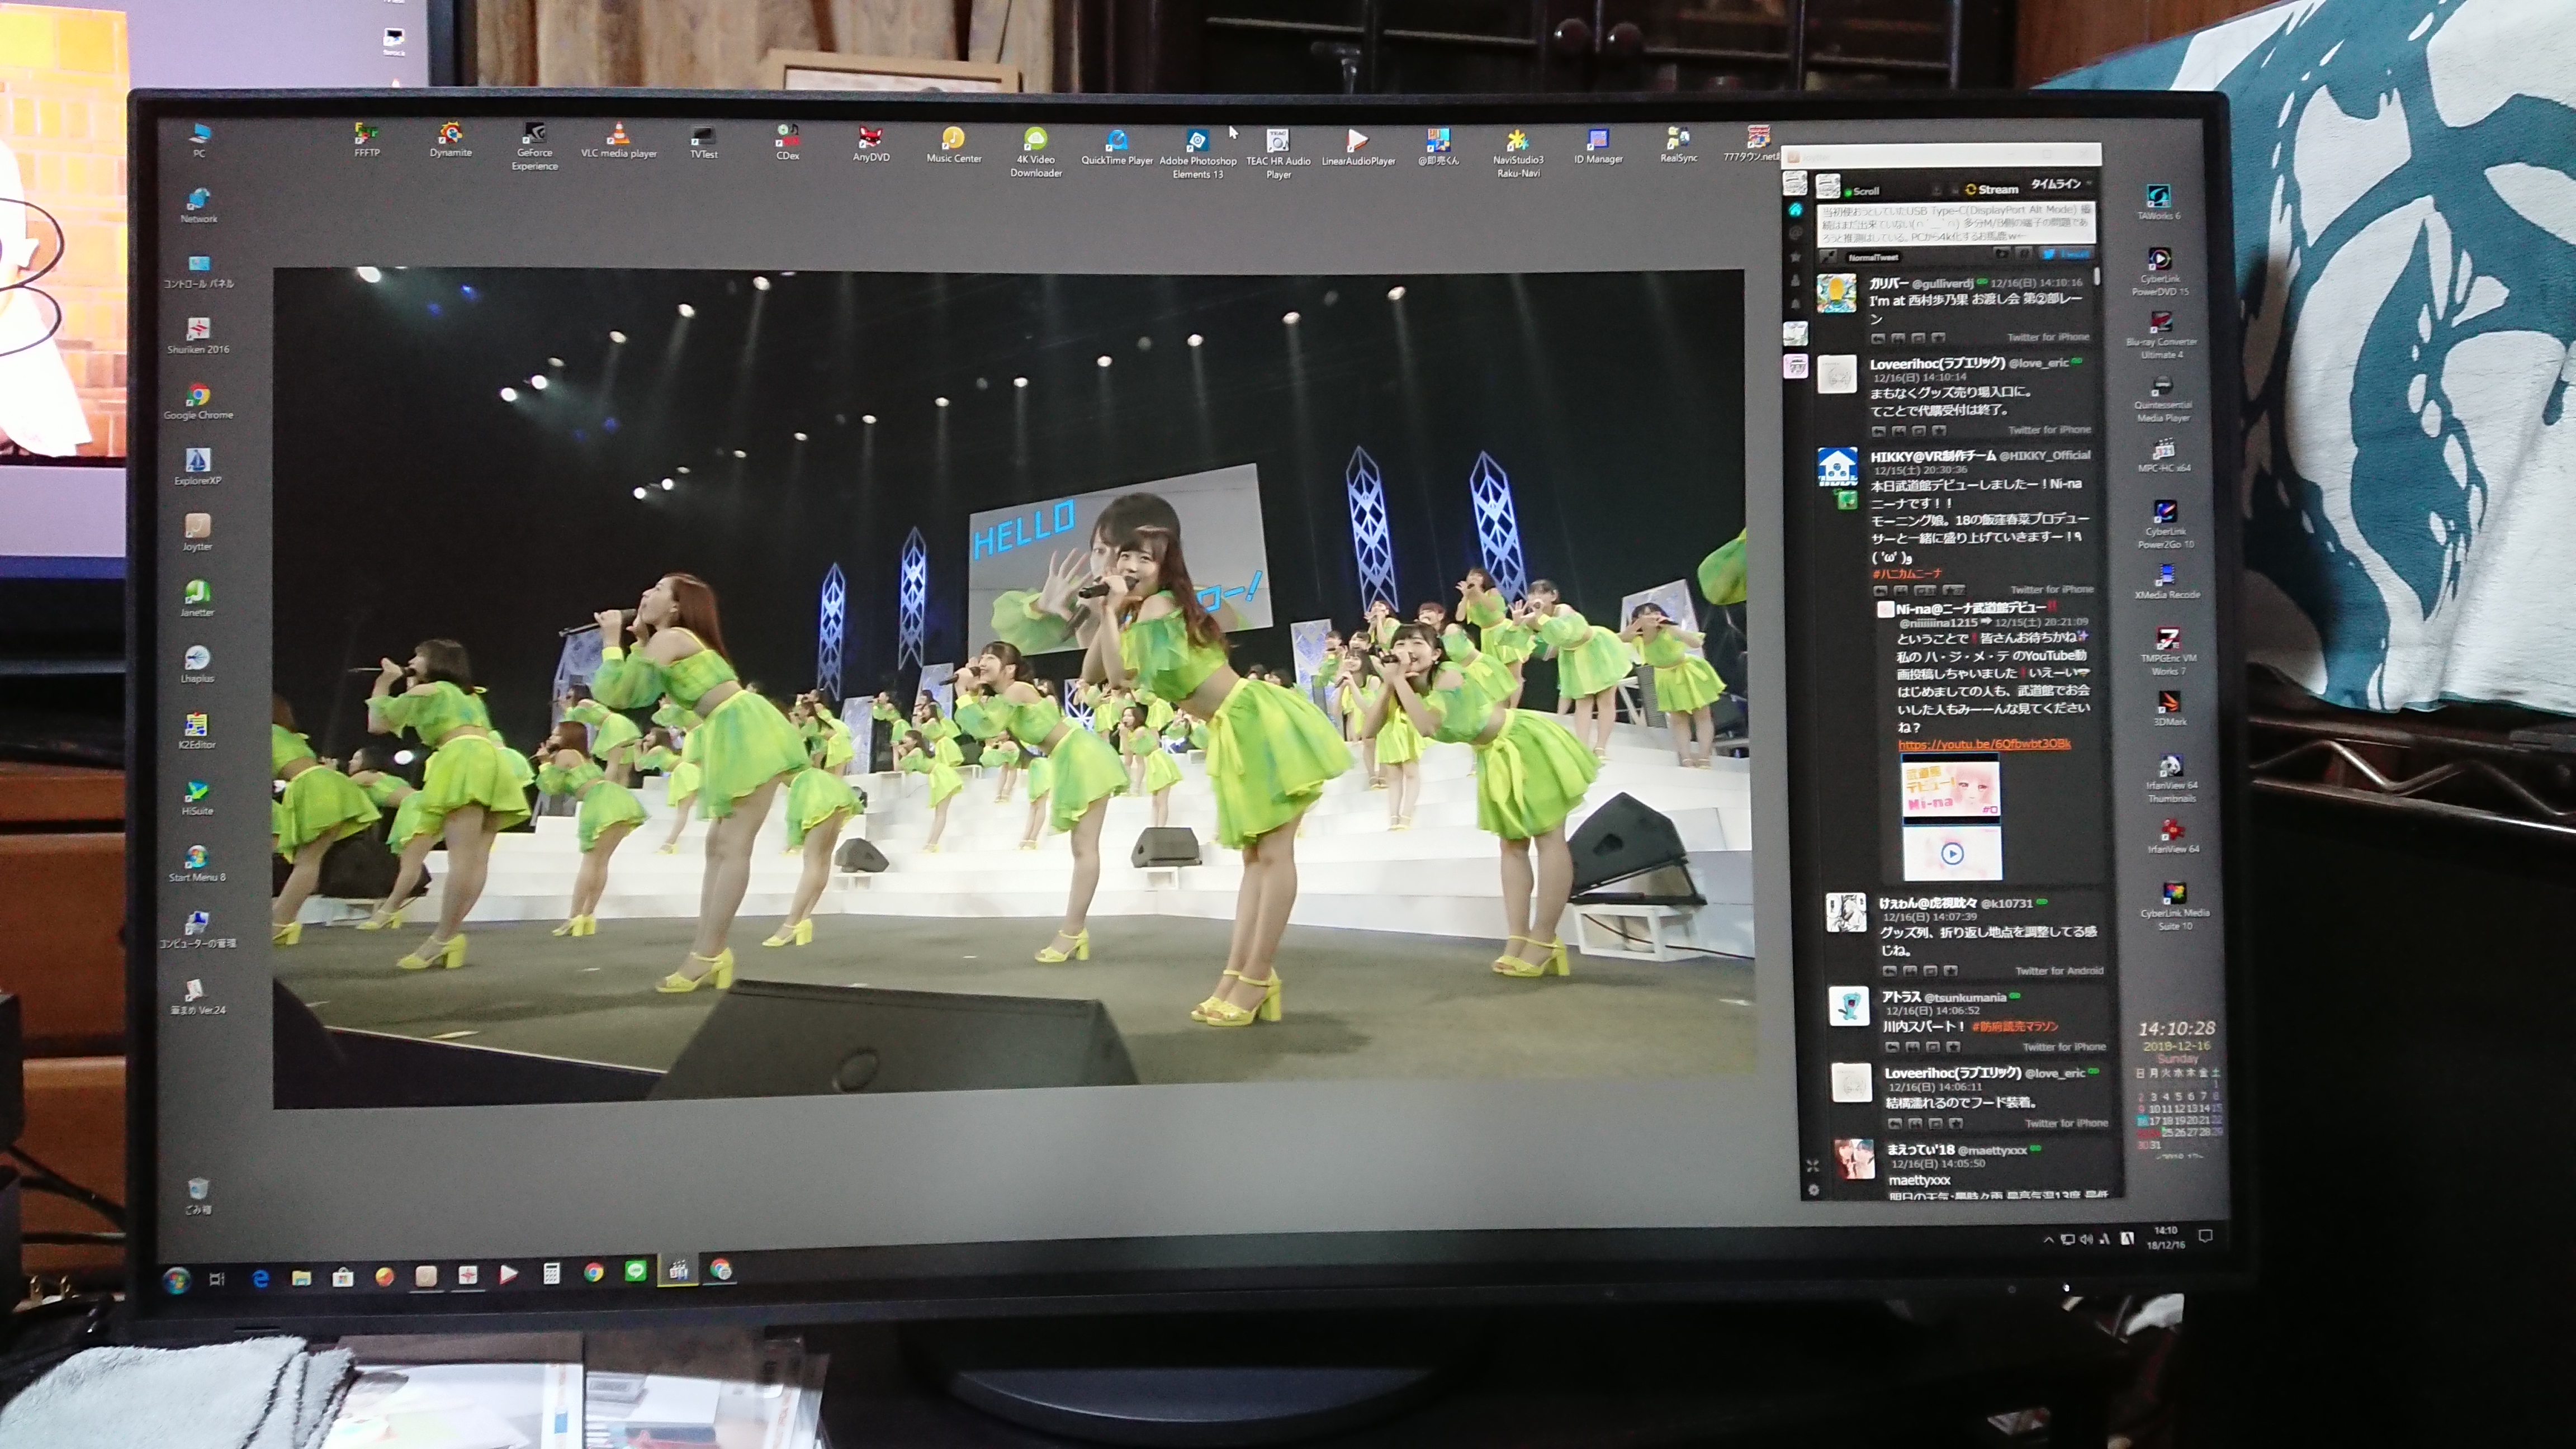This screenshot has height=1449, width=2576.
Task: Click the Tweet button in Joytter
Action: tap(2067, 254)
